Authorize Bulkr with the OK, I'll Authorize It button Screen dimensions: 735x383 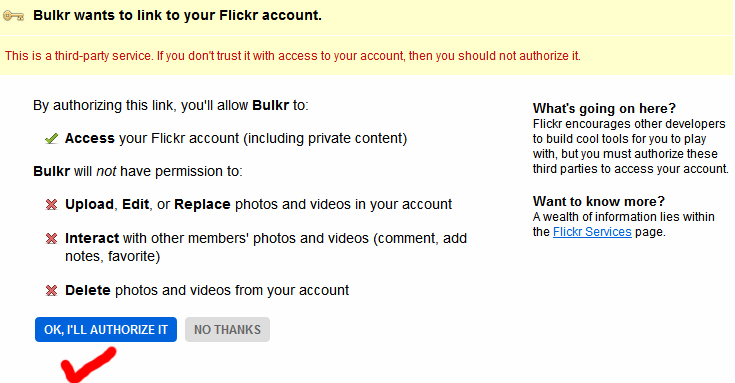pos(106,330)
